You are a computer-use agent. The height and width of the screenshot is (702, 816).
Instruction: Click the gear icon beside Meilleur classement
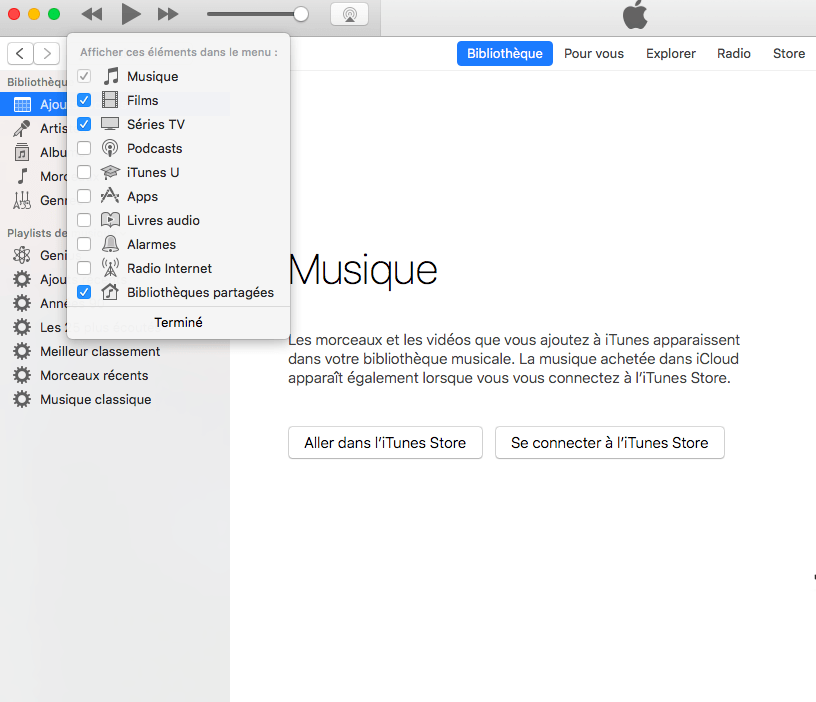coord(22,351)
